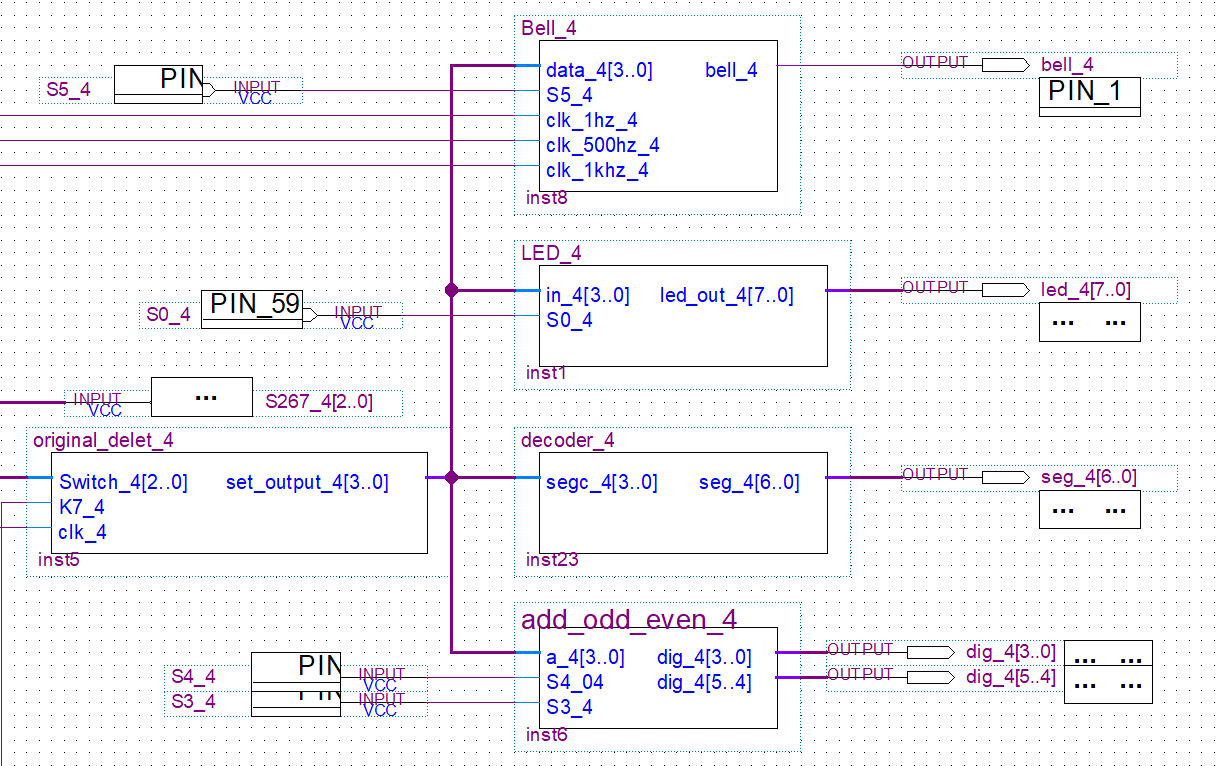This screenshot has width=1218, height=766.
Task: Select the S0_4 input pin name label
Action: click(168, 314)
